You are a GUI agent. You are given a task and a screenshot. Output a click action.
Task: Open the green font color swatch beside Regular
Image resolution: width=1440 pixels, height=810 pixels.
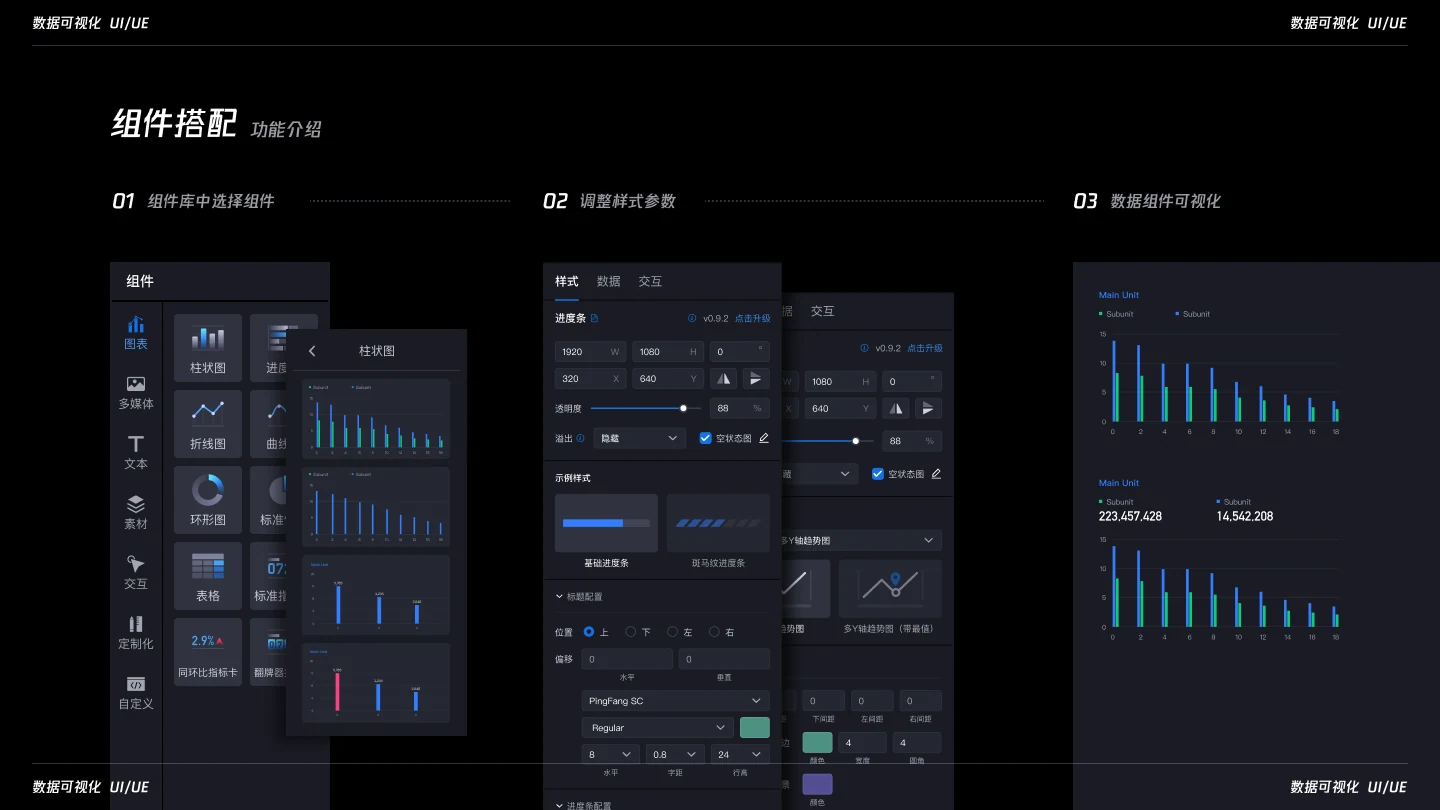pos(754,728)
